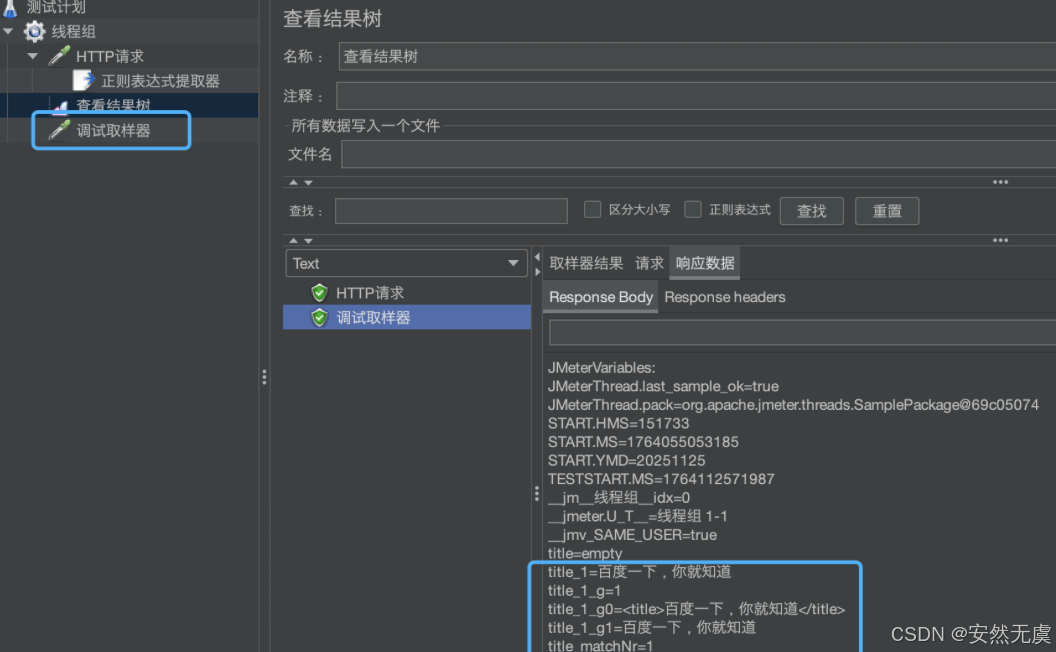Click the search box under Response Body

coord(802,333)
